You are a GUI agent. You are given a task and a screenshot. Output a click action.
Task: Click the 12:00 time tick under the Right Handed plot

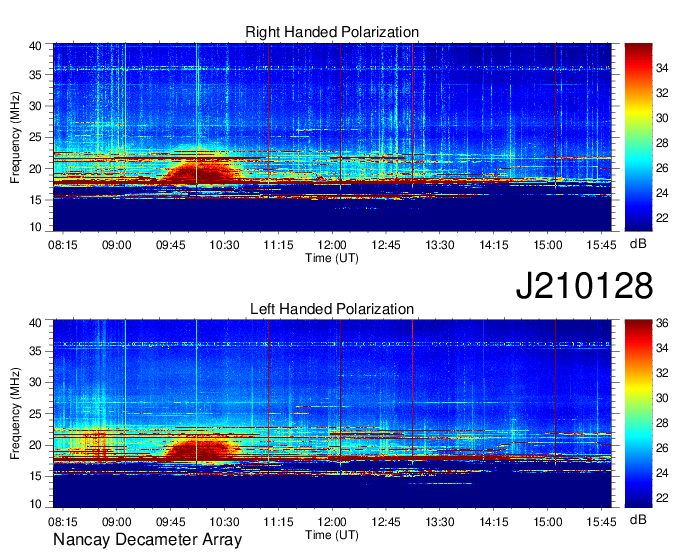(332, 245)
